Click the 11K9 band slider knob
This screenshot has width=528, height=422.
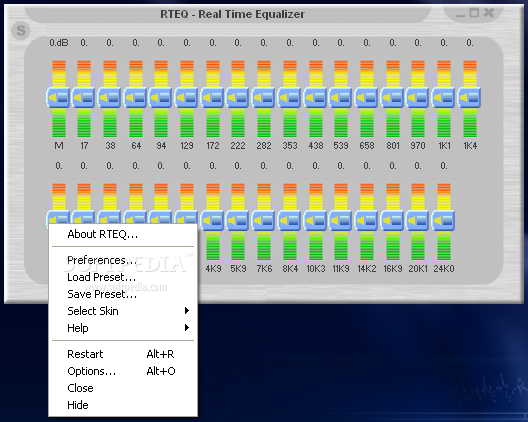[341, 221]
